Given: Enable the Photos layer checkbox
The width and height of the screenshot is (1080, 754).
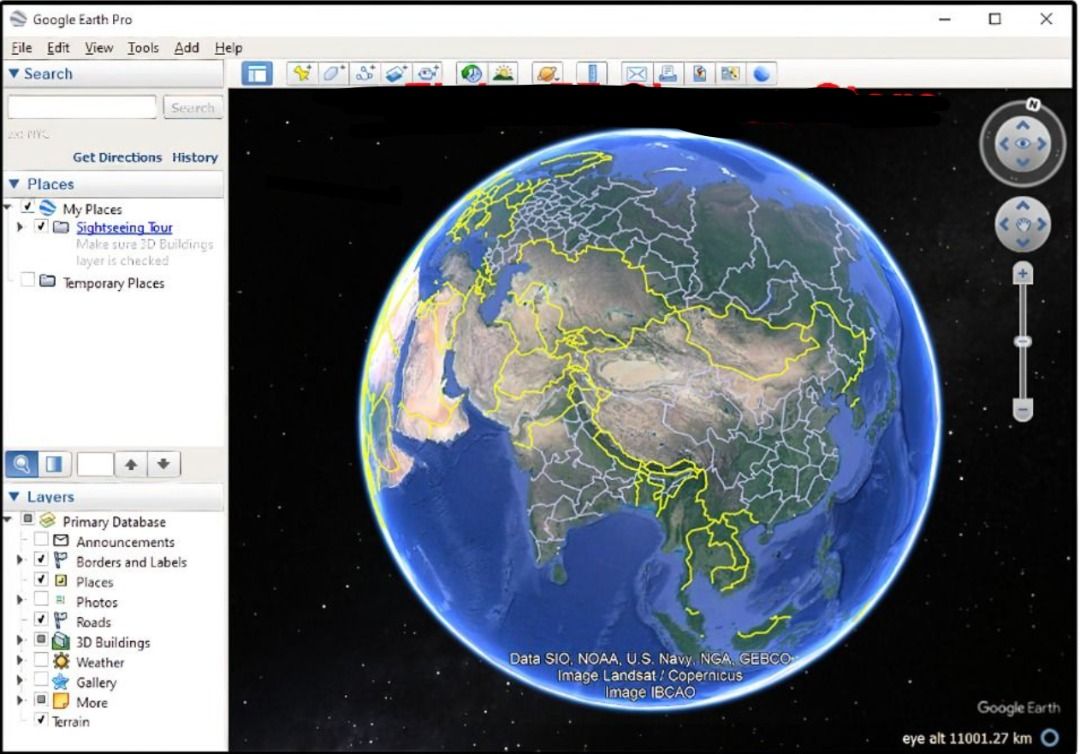Looking at the screenshot, I should tap(41, 599).
